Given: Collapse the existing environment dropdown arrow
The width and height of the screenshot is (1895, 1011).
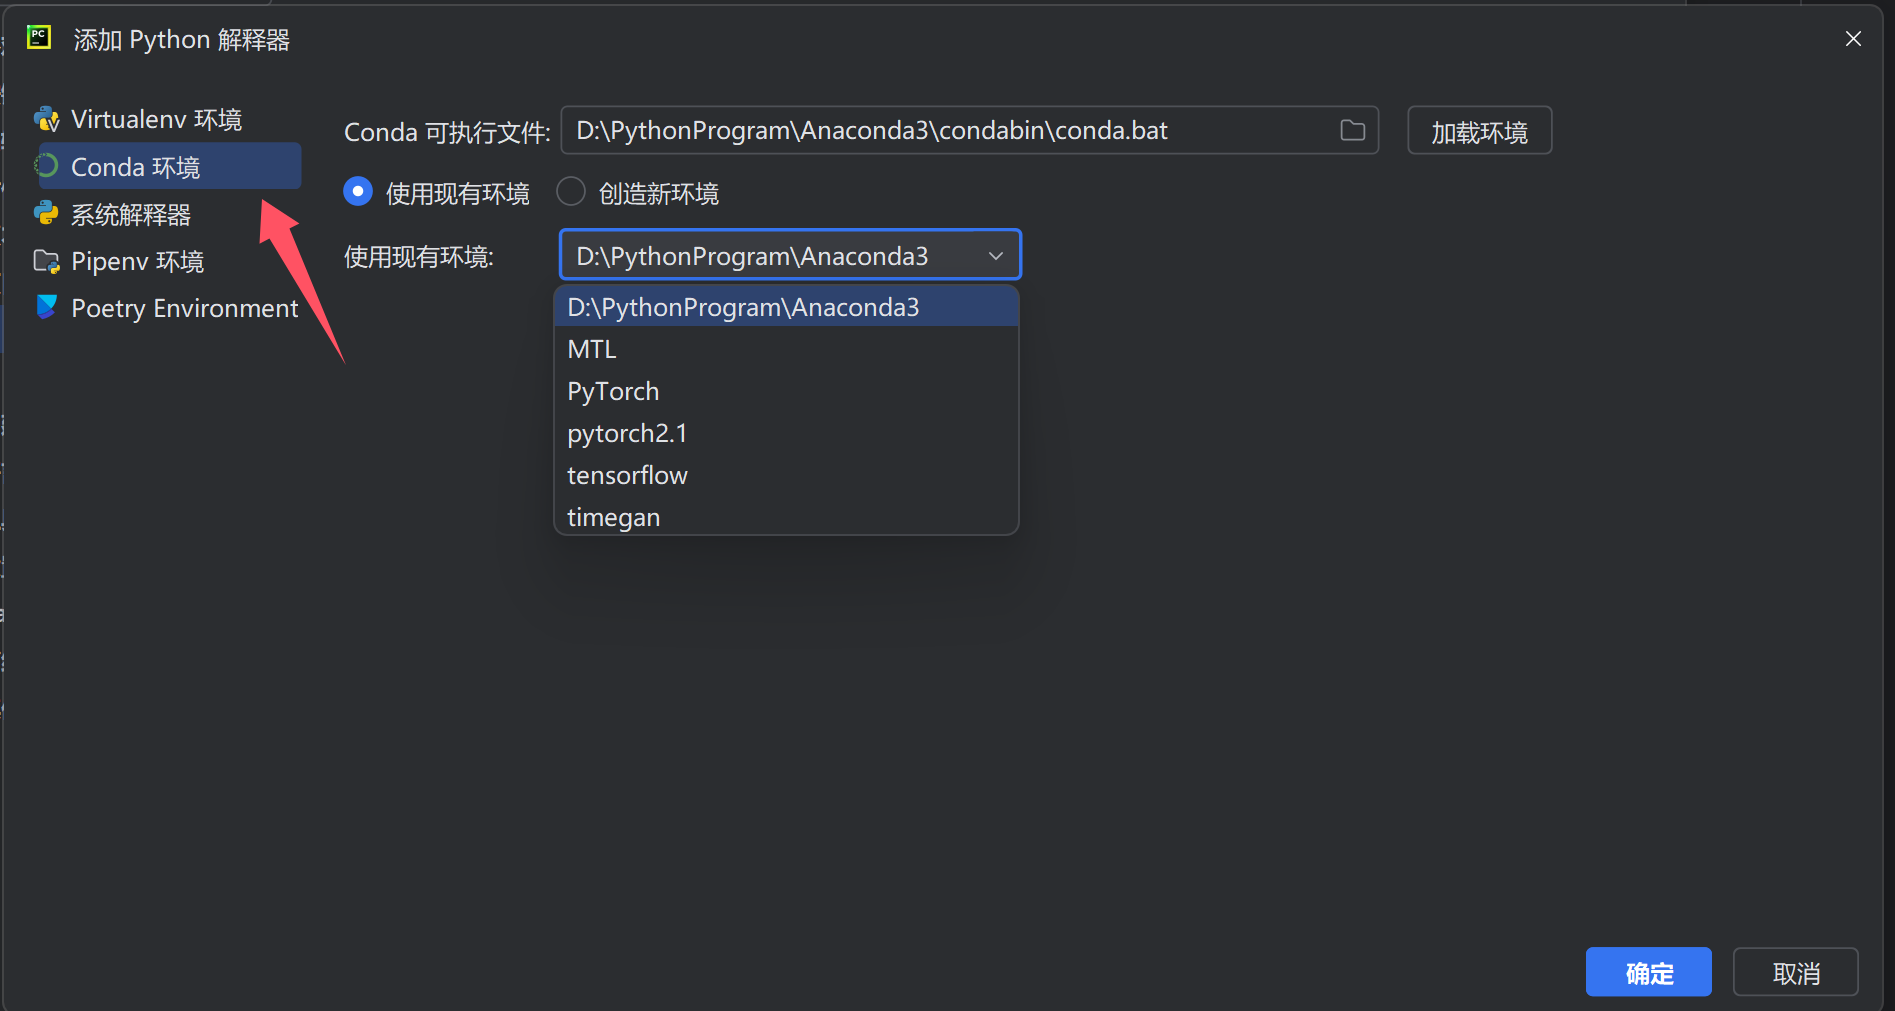Looking at the screenshot, I should (995, 256).
